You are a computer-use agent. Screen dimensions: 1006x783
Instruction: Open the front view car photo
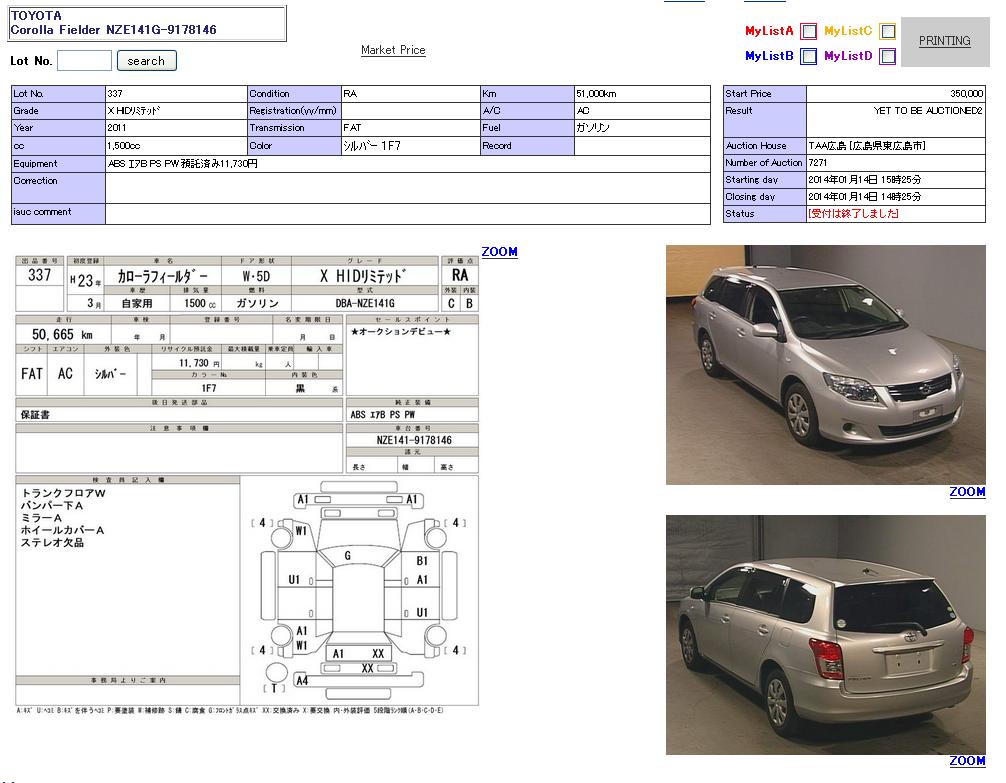point(825,365)
